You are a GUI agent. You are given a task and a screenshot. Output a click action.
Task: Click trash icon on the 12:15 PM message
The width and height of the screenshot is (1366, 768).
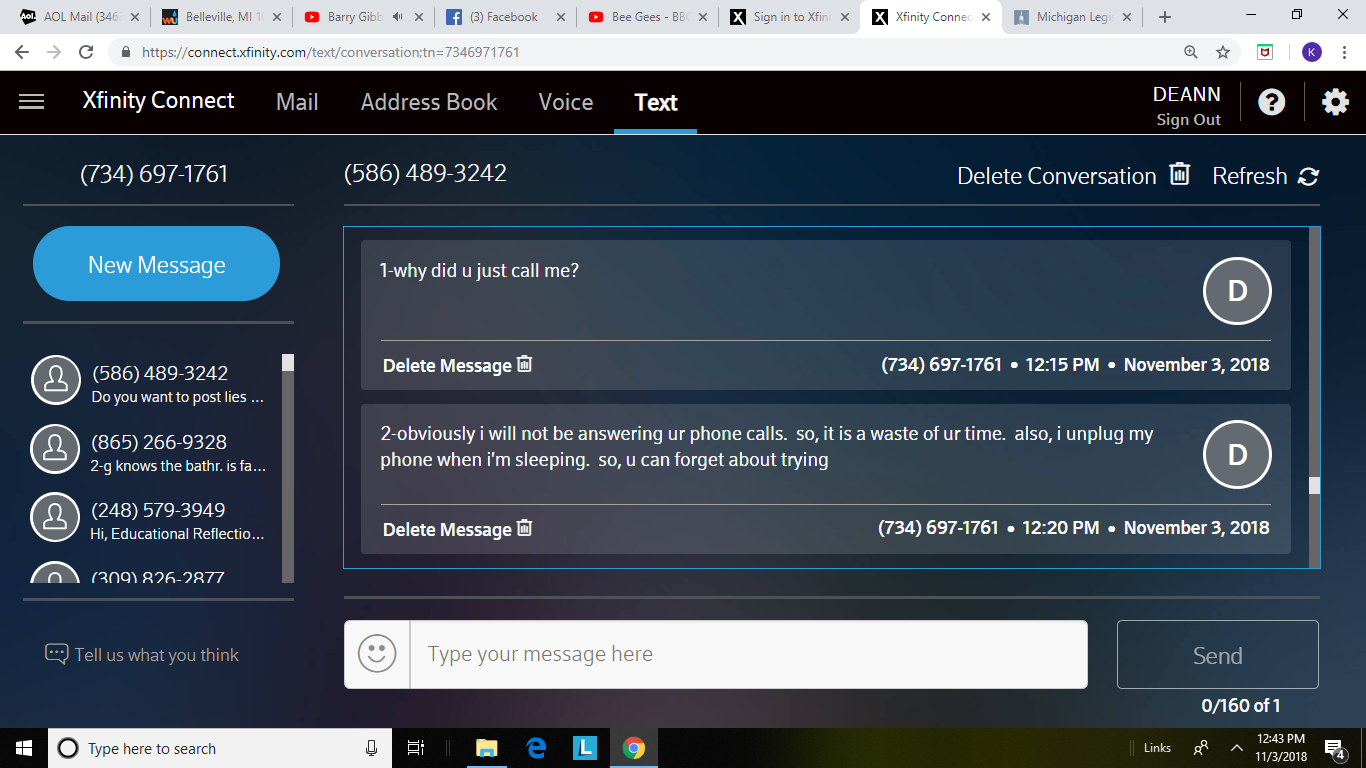[x=524, y=364]
